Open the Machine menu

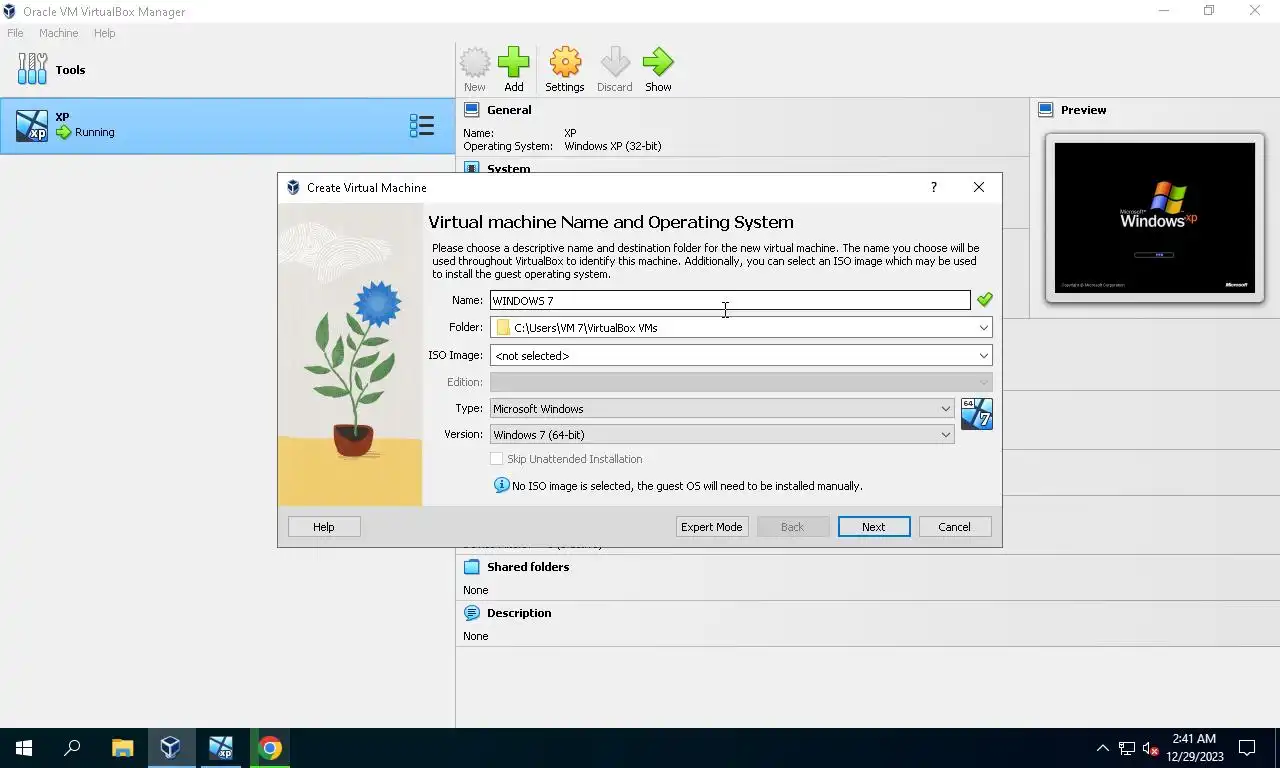pyautogui.click(x=58, y=33)
